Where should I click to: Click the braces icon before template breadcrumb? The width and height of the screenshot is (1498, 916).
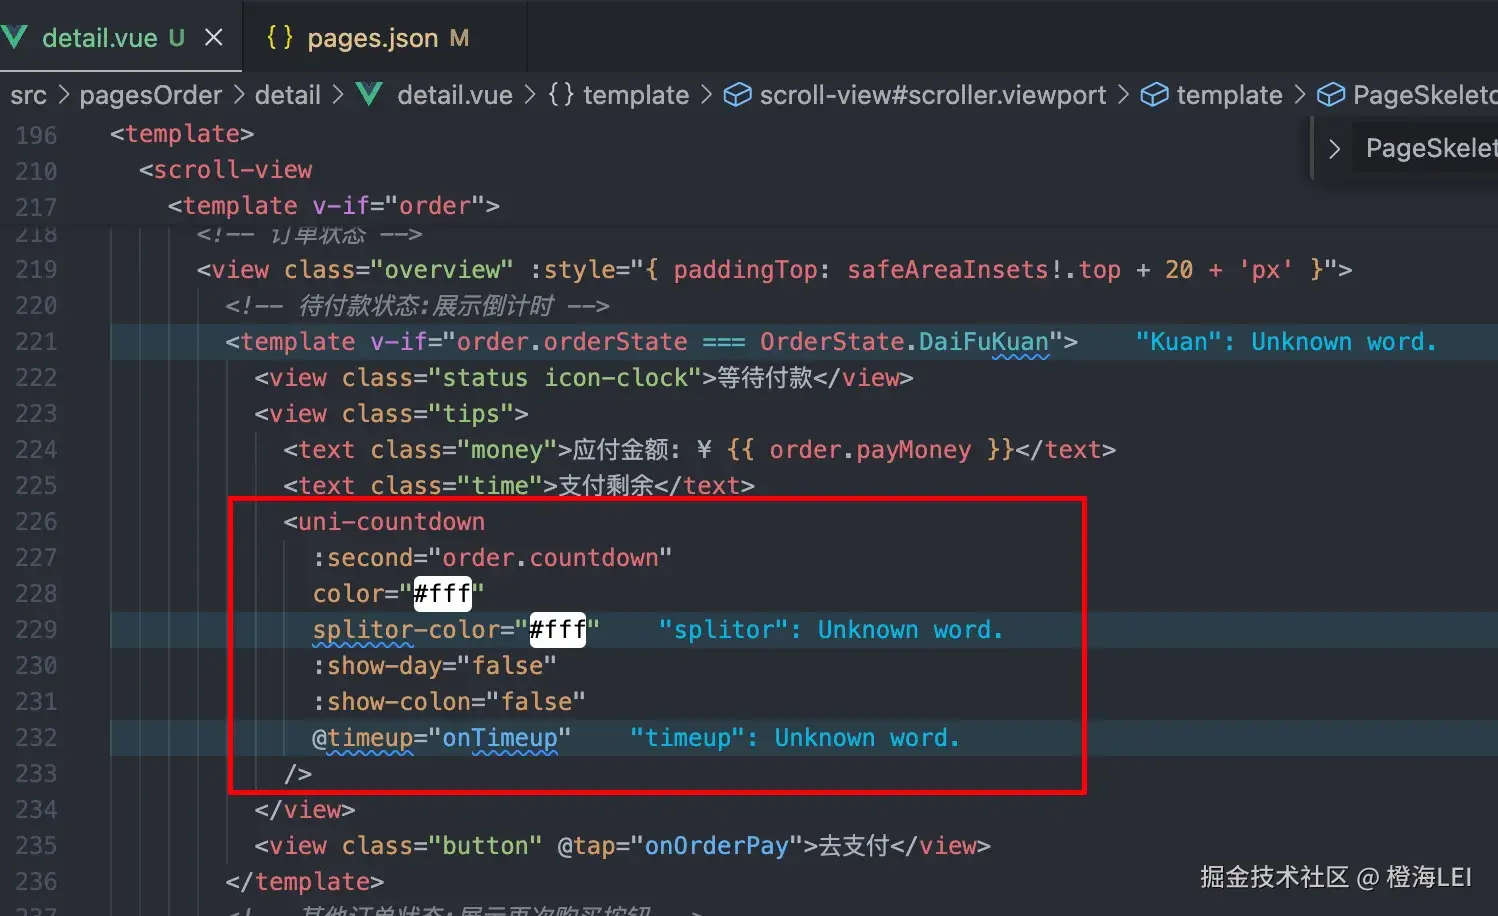pos(561,95)
